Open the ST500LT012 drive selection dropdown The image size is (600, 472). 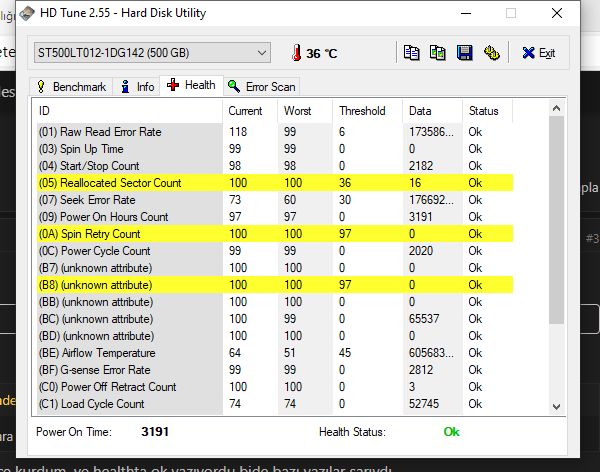[x=152, y=52]
